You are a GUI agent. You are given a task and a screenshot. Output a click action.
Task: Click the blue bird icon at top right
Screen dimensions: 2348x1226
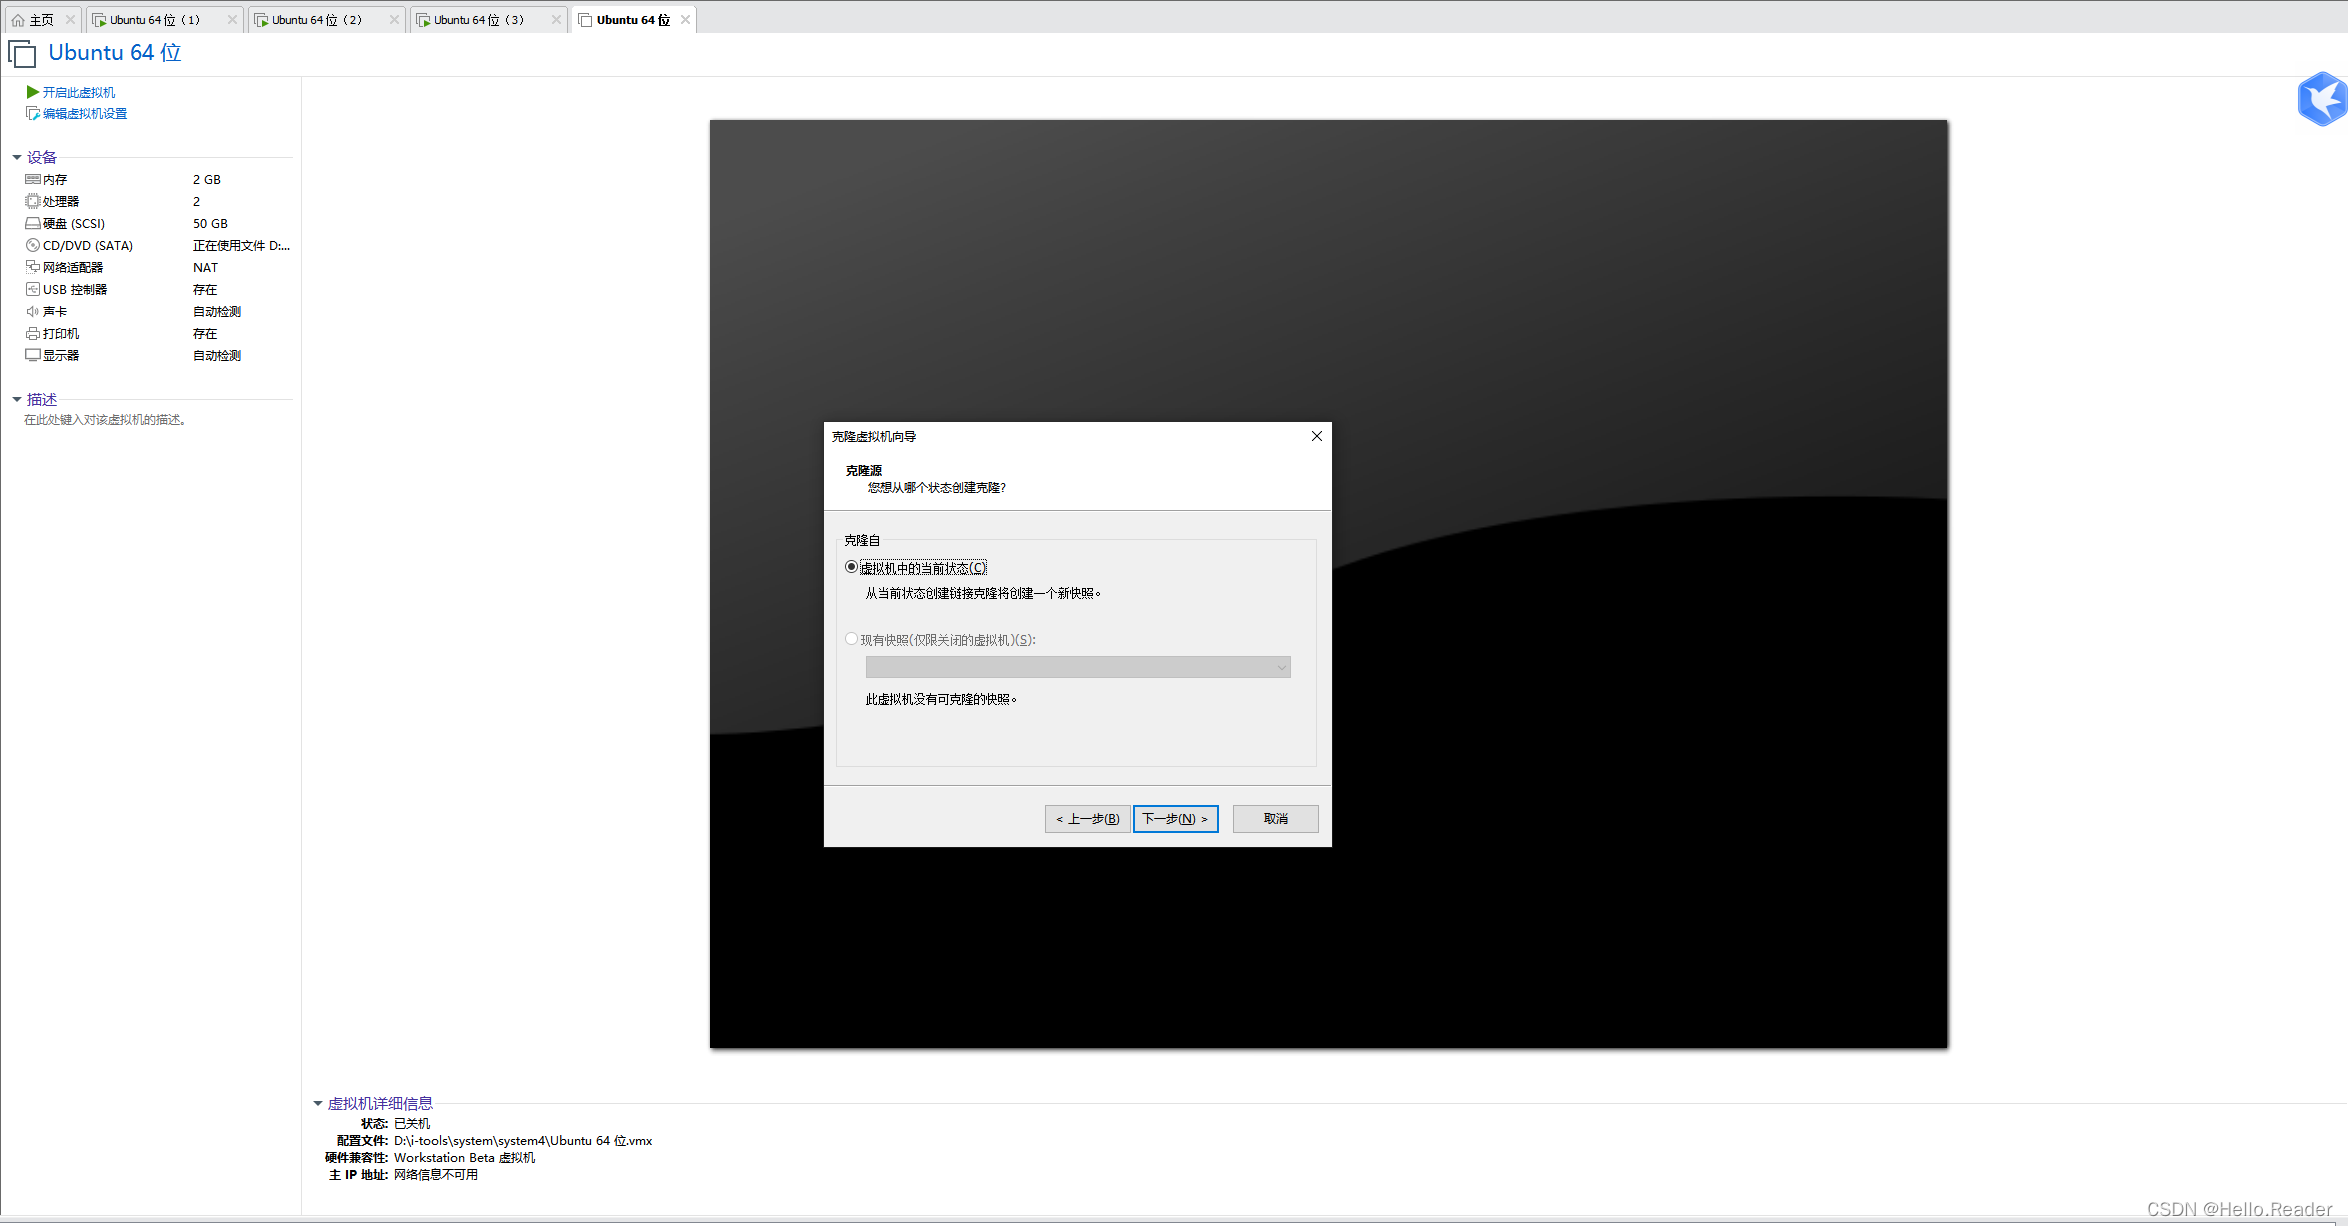[2321, 100]
